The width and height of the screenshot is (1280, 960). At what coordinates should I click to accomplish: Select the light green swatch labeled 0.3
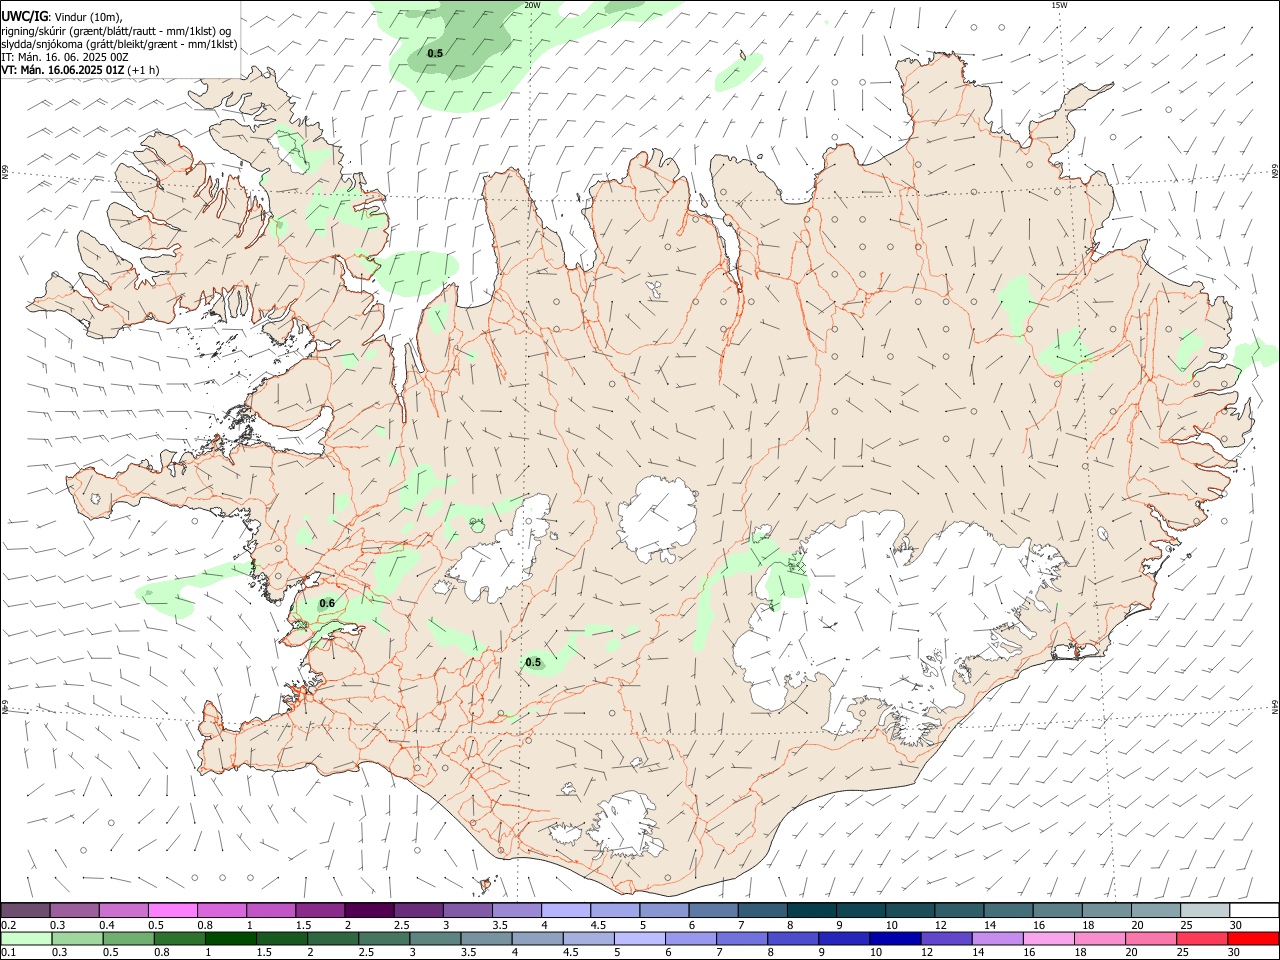click(x=76, y=938)
